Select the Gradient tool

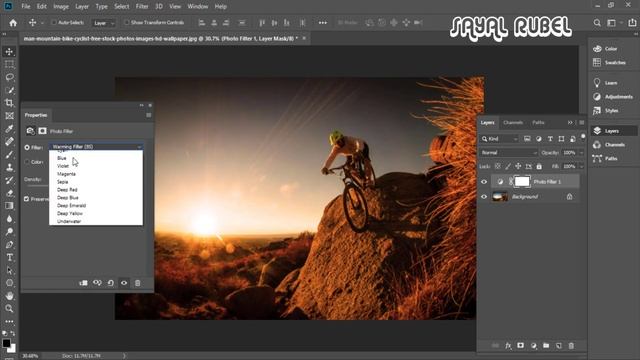[x=9, y=206]
